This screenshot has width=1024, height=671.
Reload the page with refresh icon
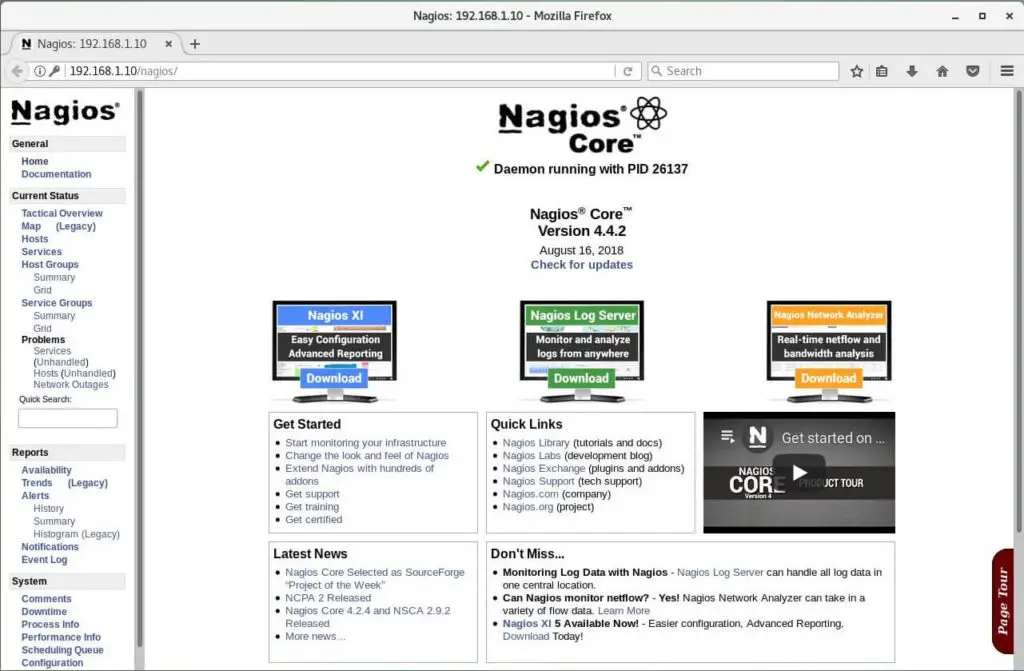pos(628,71)
